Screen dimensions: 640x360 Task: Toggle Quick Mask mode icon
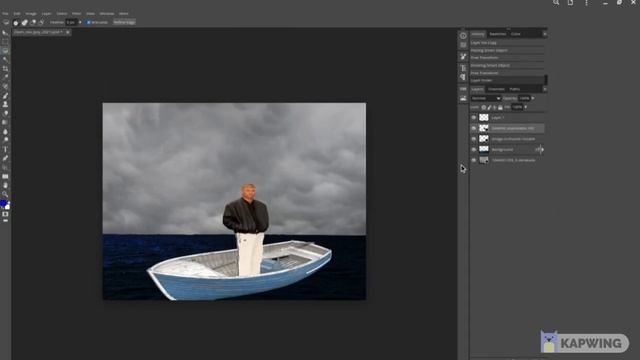5,214
